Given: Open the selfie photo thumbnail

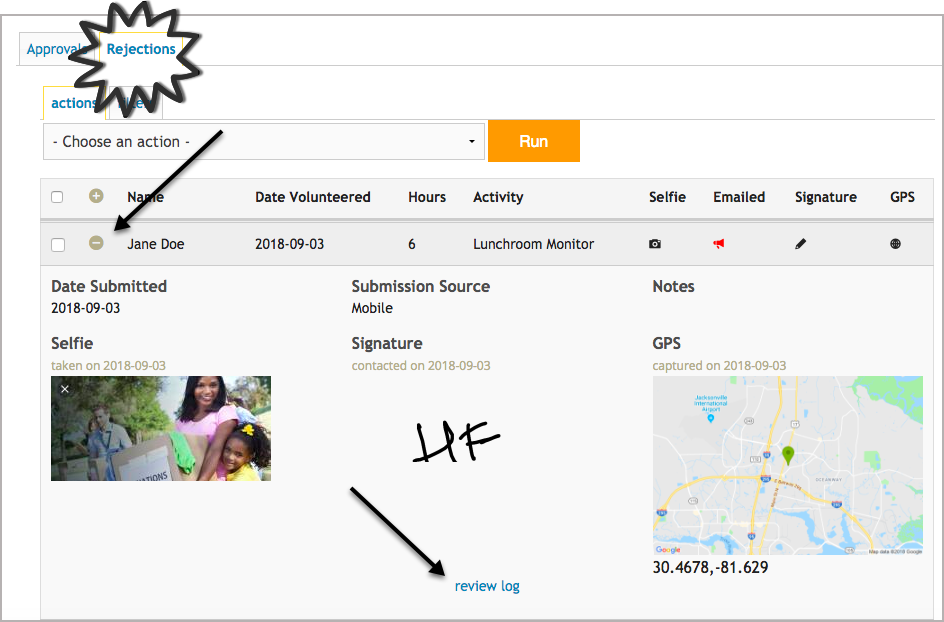Looking at the screenshot, I should [161, 428].
